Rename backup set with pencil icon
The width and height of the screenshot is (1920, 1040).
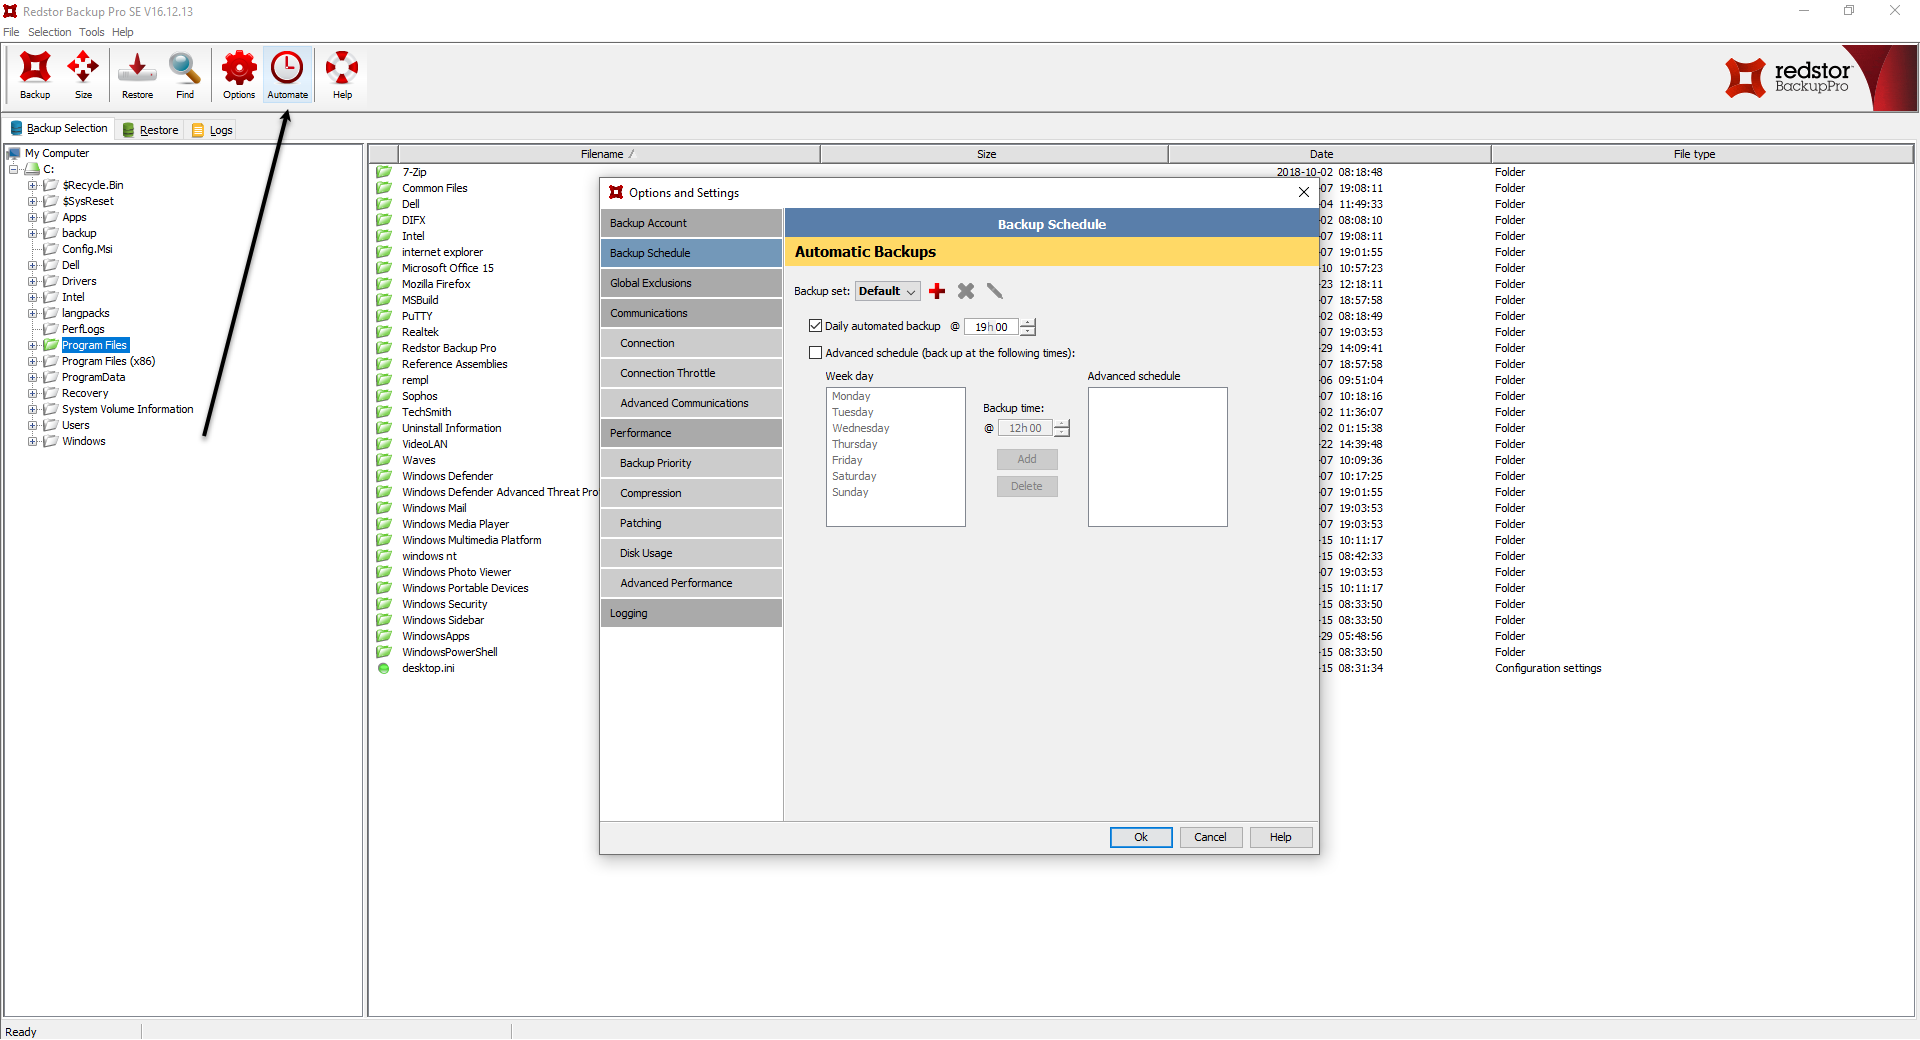pyautogui.click(x=995, y=291)
